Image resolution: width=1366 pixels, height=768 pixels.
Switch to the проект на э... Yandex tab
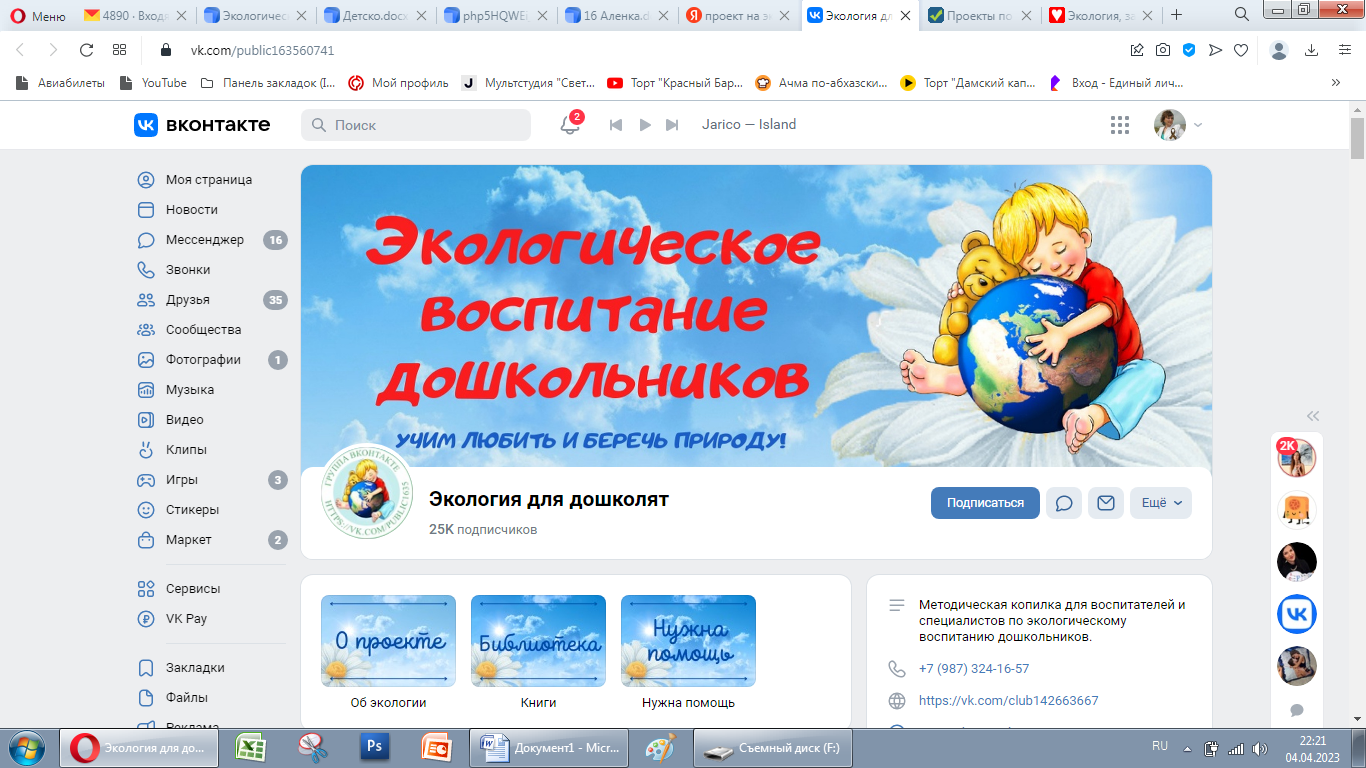point(738,15)
